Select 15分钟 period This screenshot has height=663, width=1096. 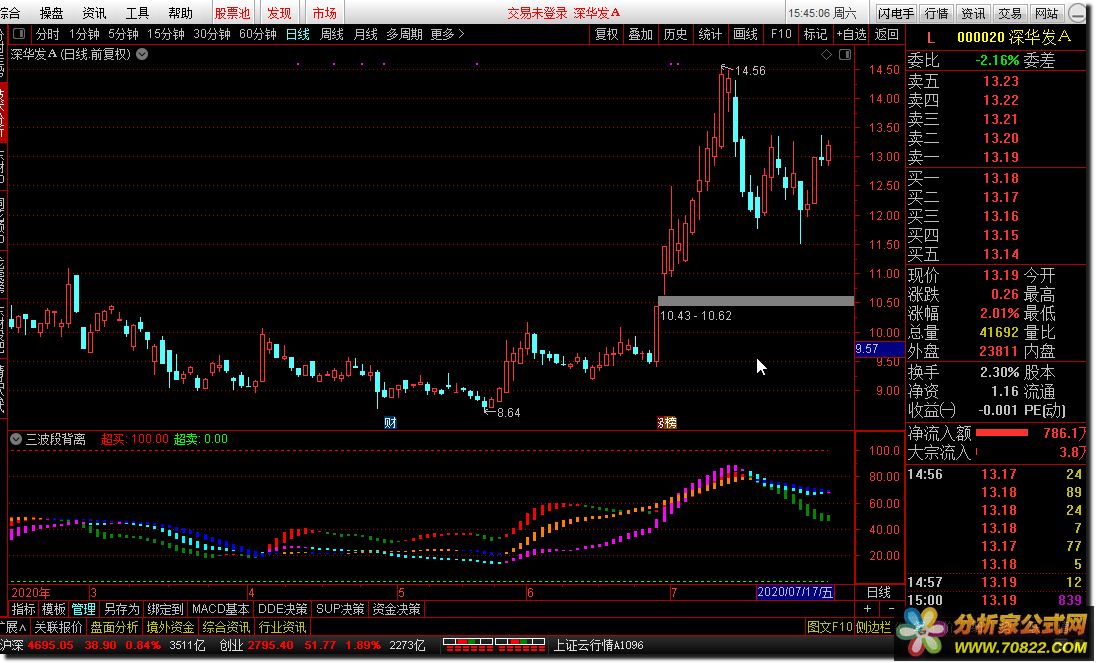[166, 34]
